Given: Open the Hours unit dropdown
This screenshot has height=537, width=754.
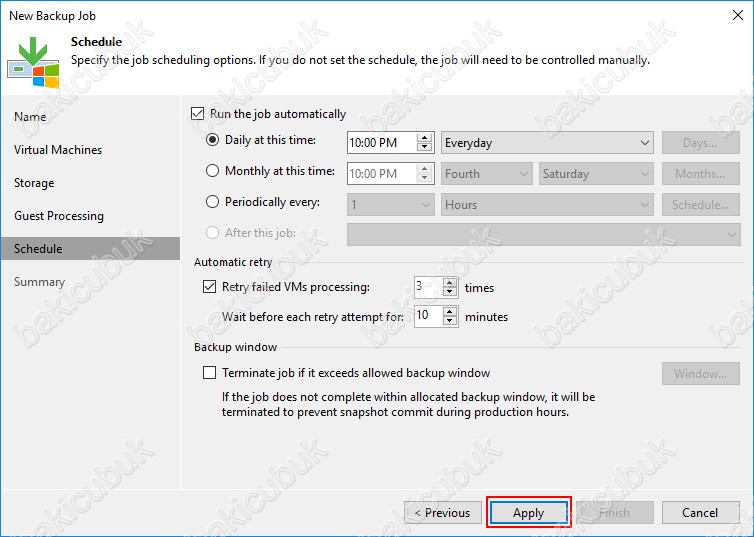Looking at the screenshot, I should tap(547, 205).
